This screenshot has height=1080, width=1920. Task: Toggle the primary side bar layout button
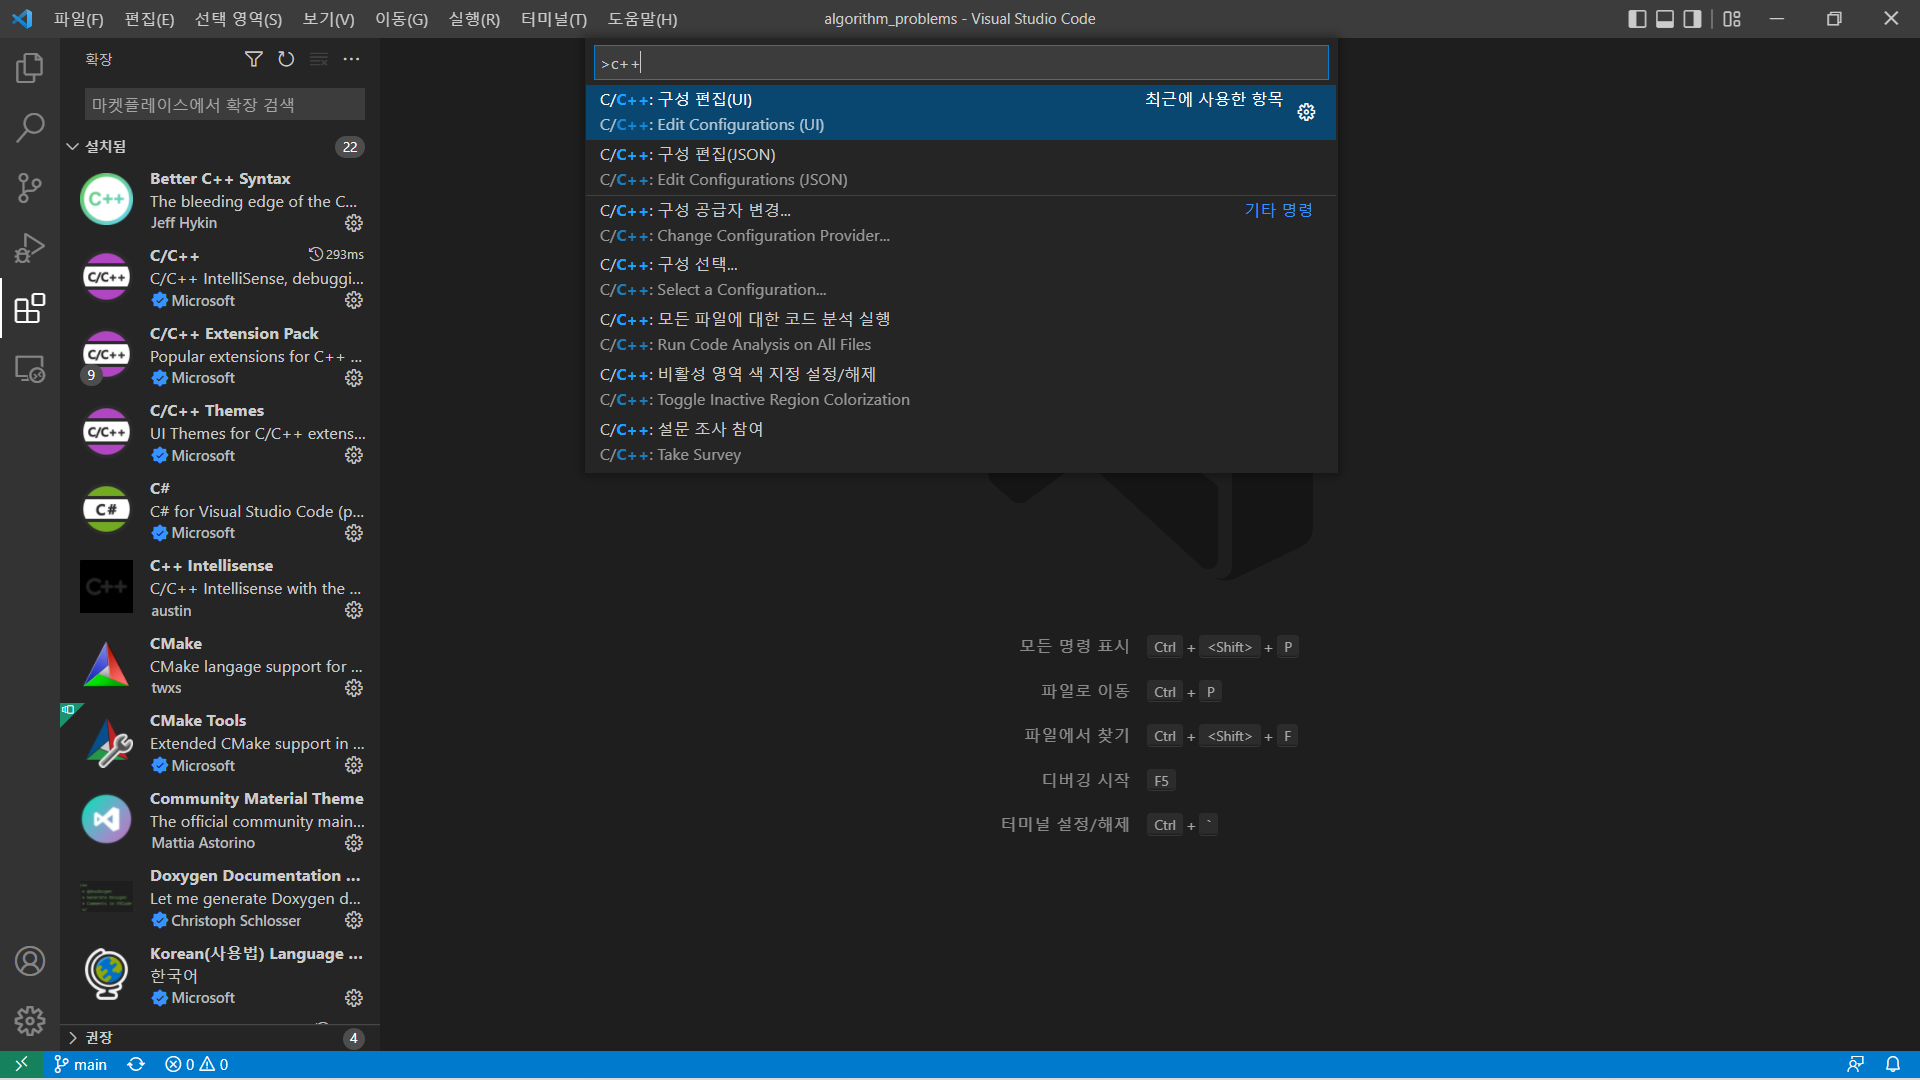click(x=1637, y=19)
